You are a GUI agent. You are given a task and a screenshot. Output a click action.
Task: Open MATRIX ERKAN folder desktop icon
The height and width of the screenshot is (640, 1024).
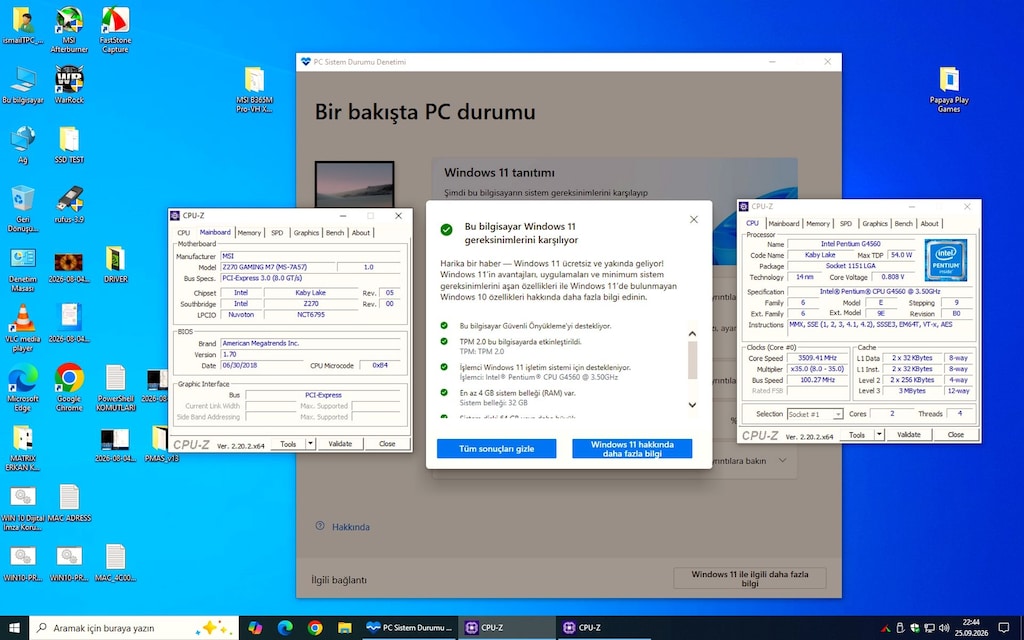[23, 447]
